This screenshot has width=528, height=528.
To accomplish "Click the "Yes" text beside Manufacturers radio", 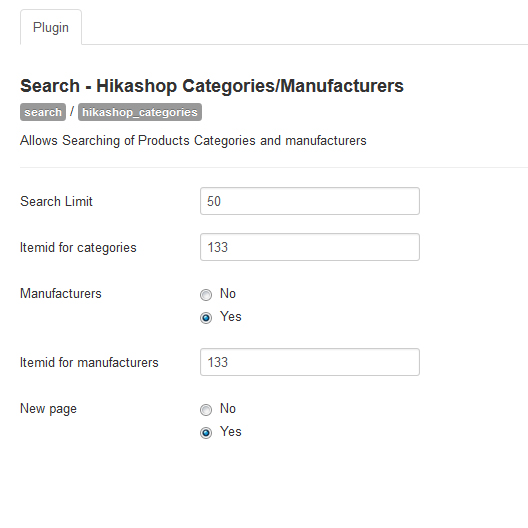I will coord(231,317).
